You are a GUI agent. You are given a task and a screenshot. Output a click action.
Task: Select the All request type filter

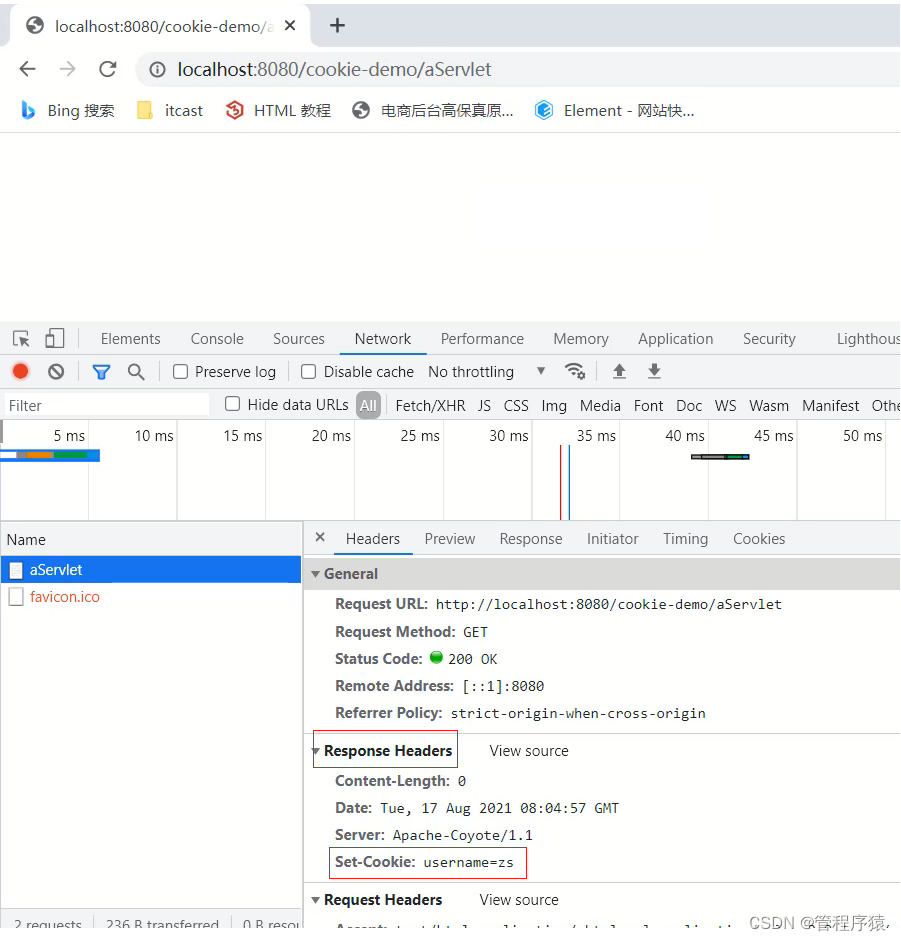click(x=368, y=406)
